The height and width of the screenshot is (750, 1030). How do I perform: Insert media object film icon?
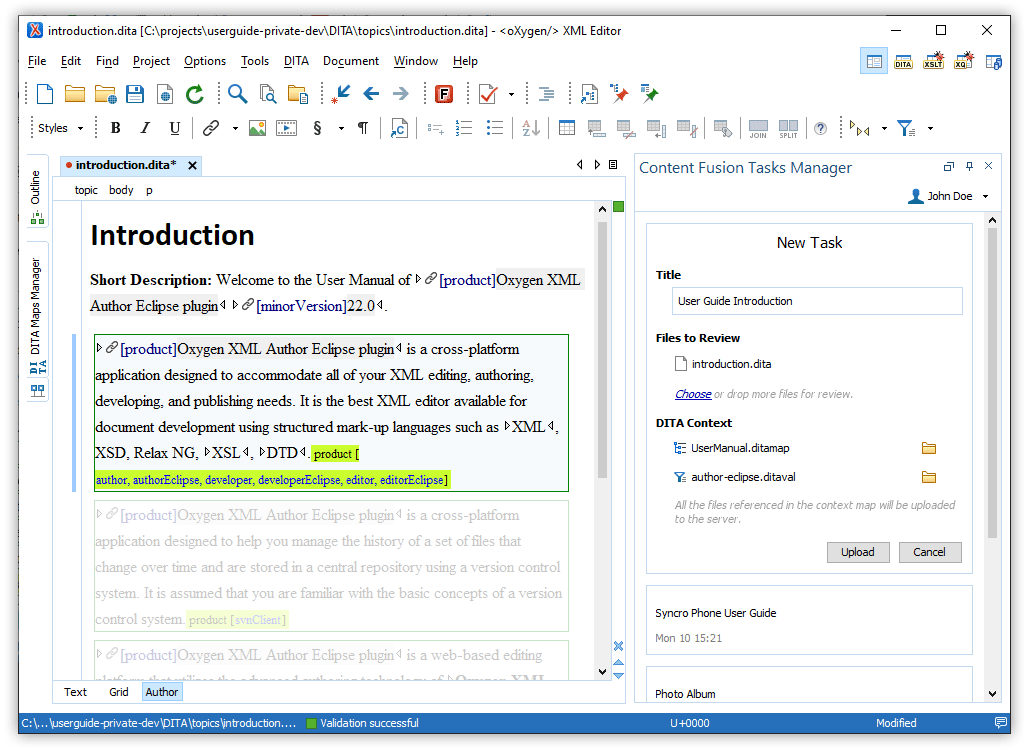(286, 128)
